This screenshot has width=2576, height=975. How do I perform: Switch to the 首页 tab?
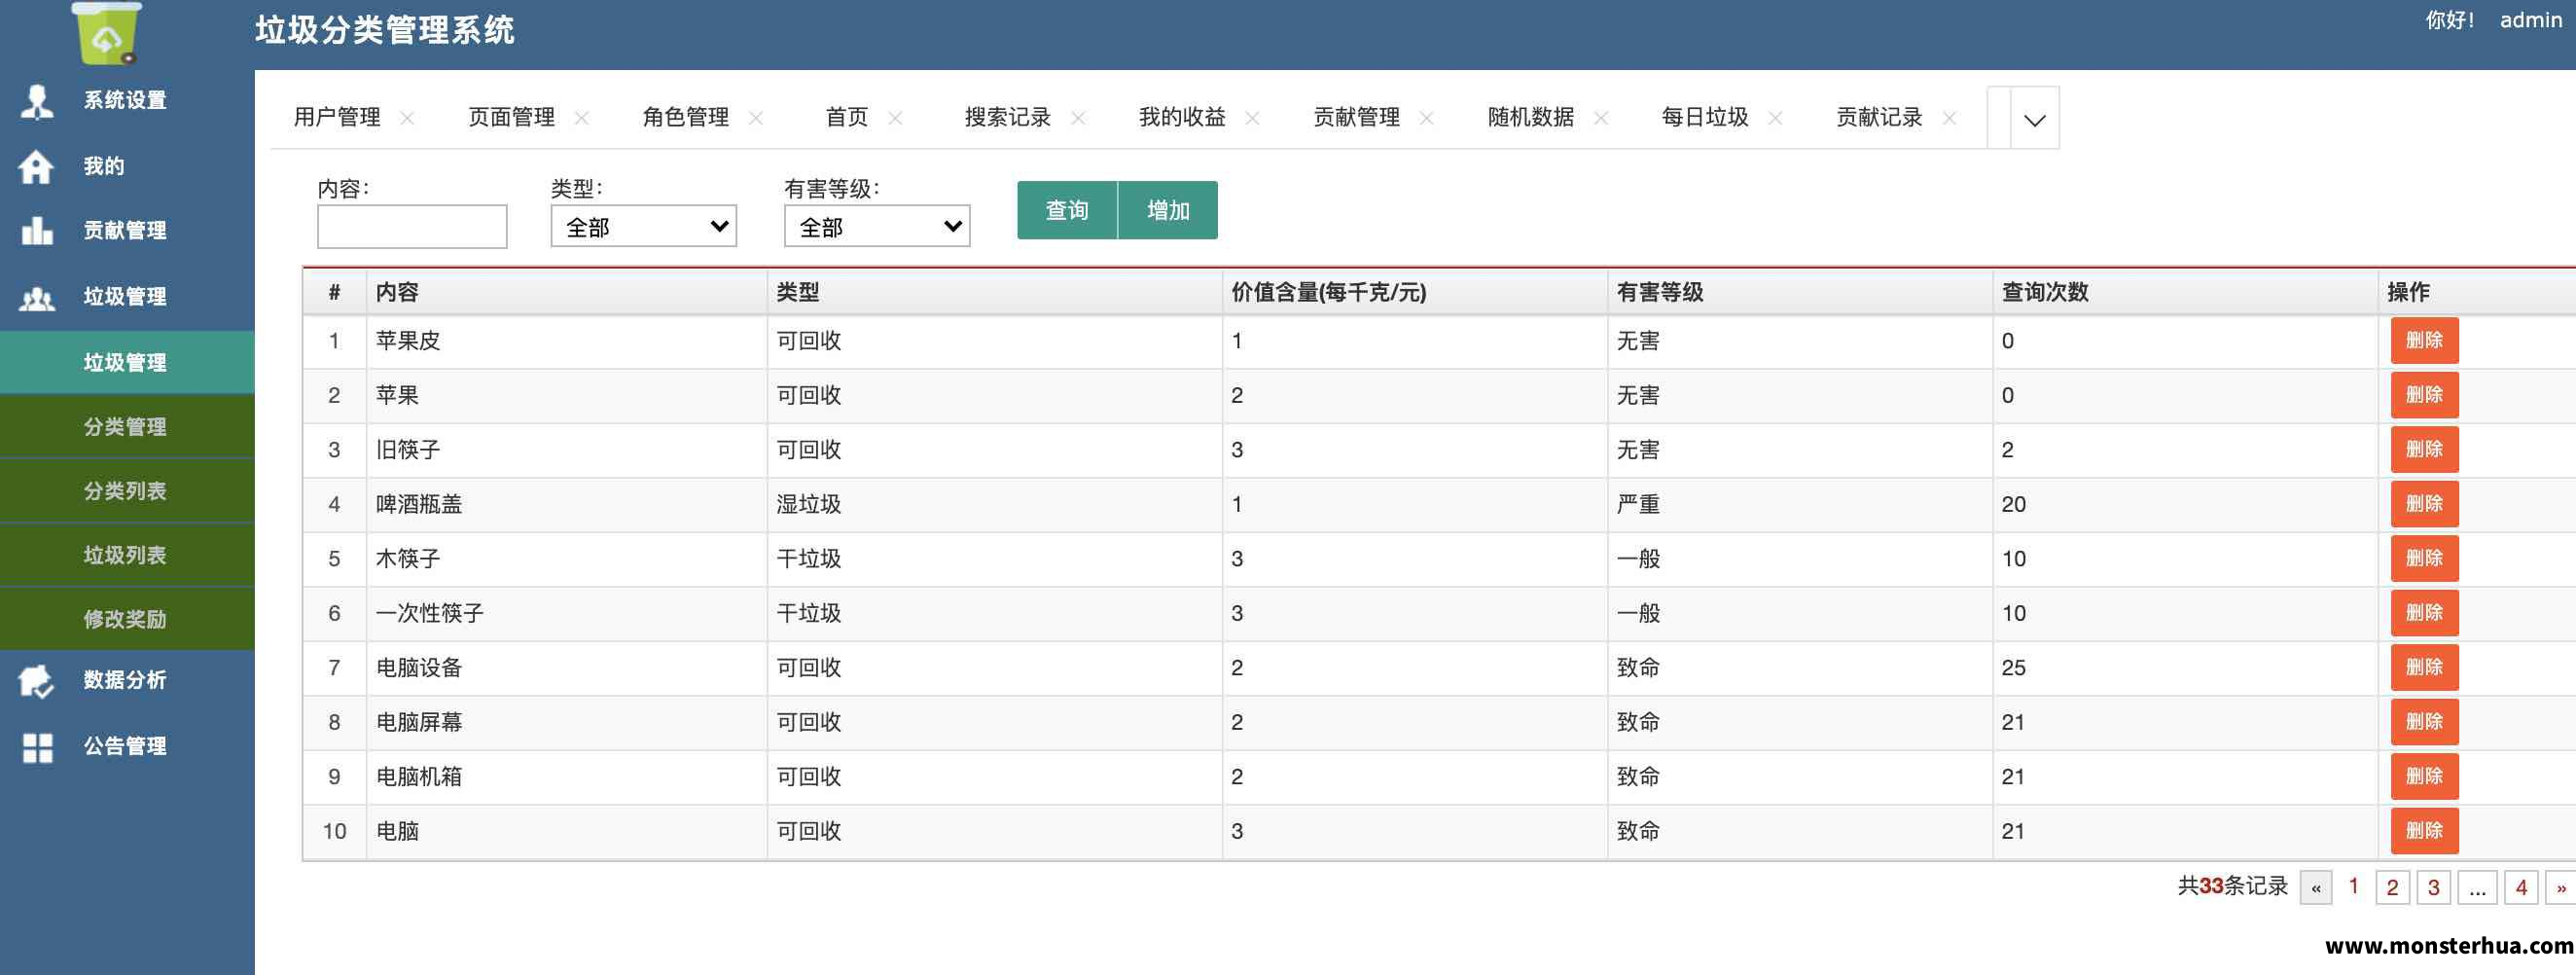pos(847,118)
